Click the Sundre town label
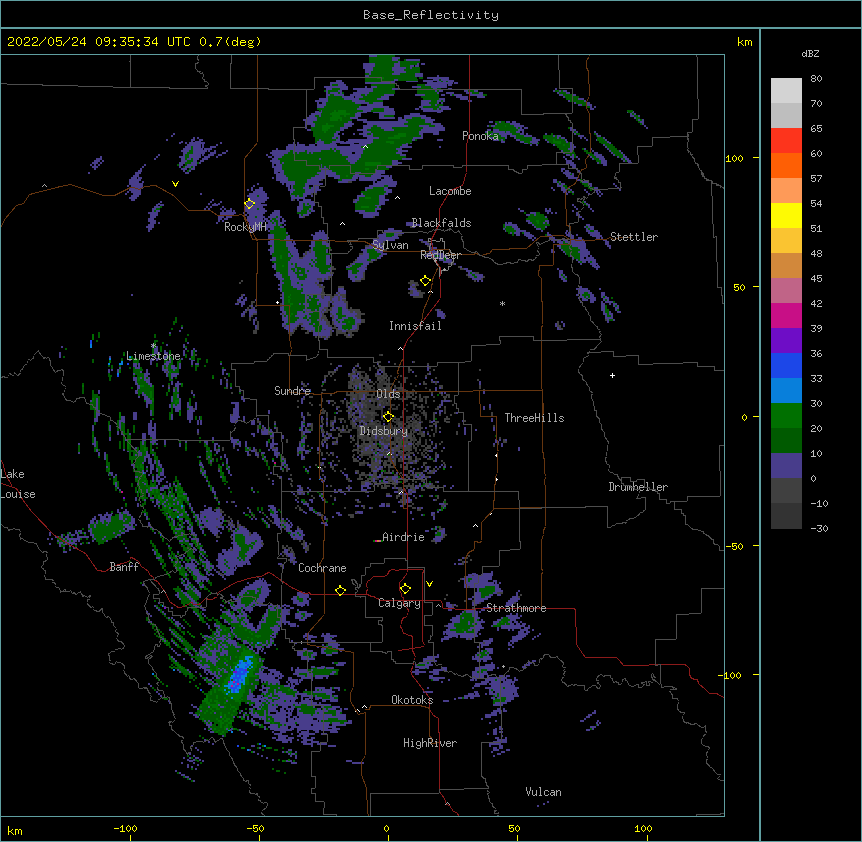This screenshot has width=862, height=842. [292, 391]
